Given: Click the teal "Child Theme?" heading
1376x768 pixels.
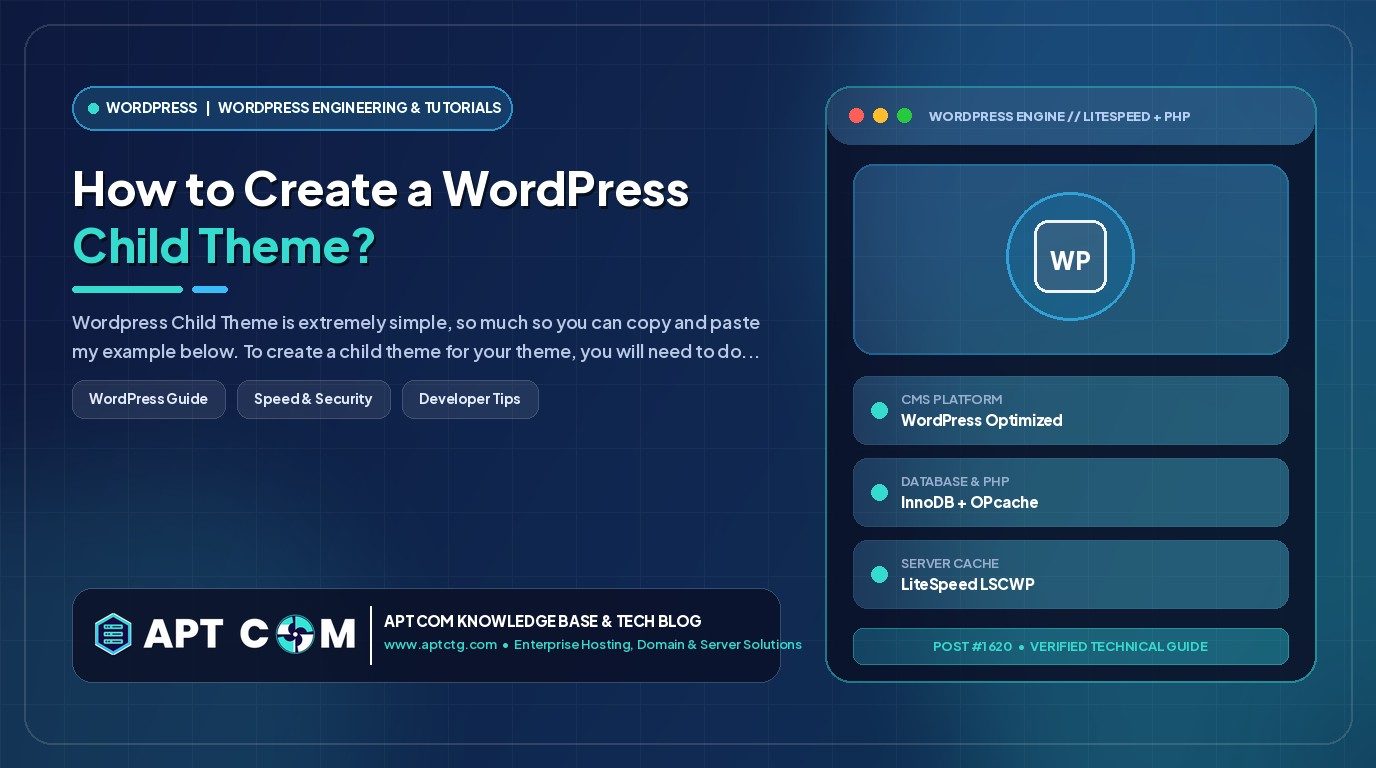Looking at the screenshot, I should pos(223,246).
